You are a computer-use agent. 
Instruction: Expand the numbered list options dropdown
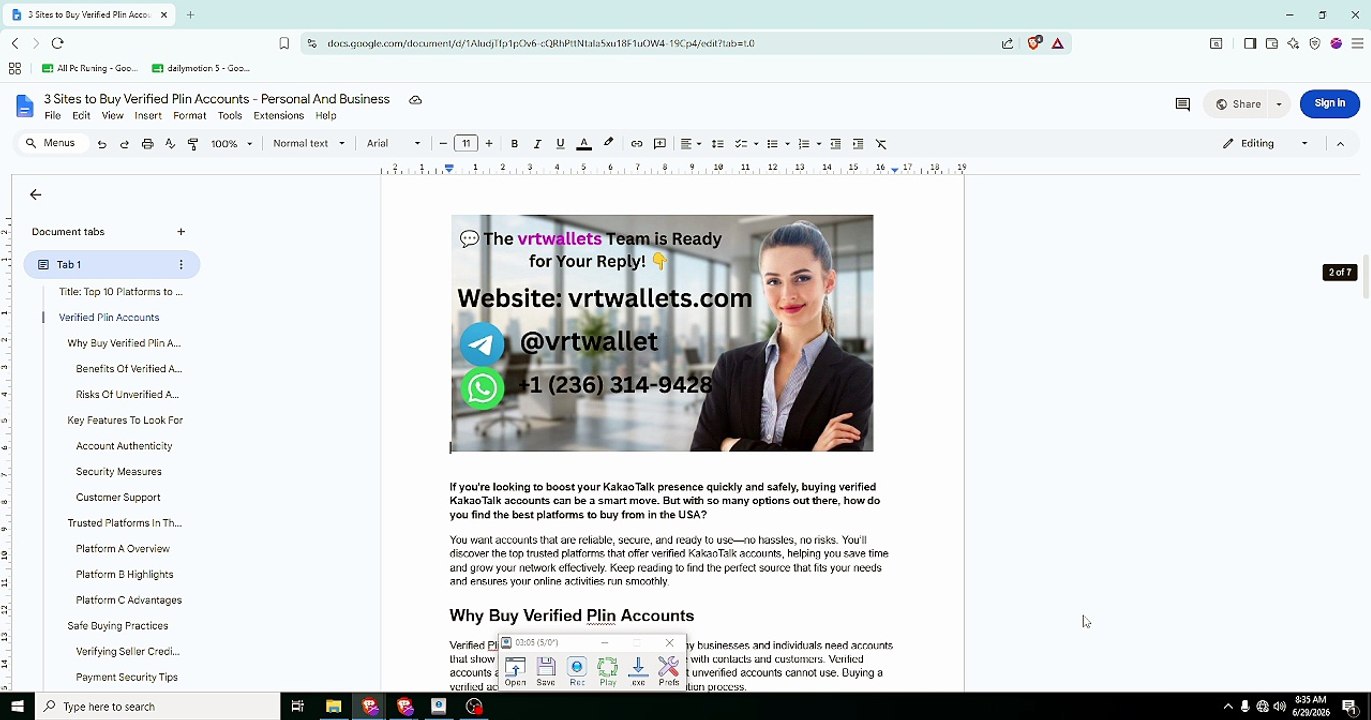coord(819,144)
